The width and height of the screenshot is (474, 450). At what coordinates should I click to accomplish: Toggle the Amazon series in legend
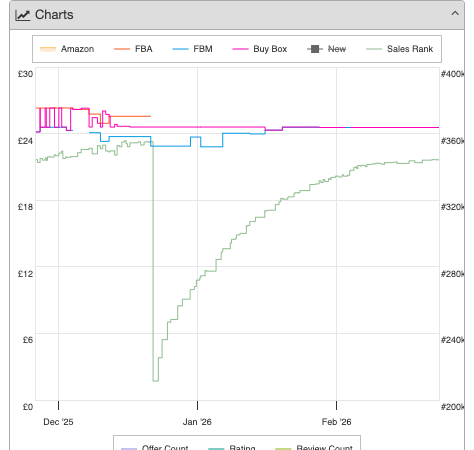(67, 49)
